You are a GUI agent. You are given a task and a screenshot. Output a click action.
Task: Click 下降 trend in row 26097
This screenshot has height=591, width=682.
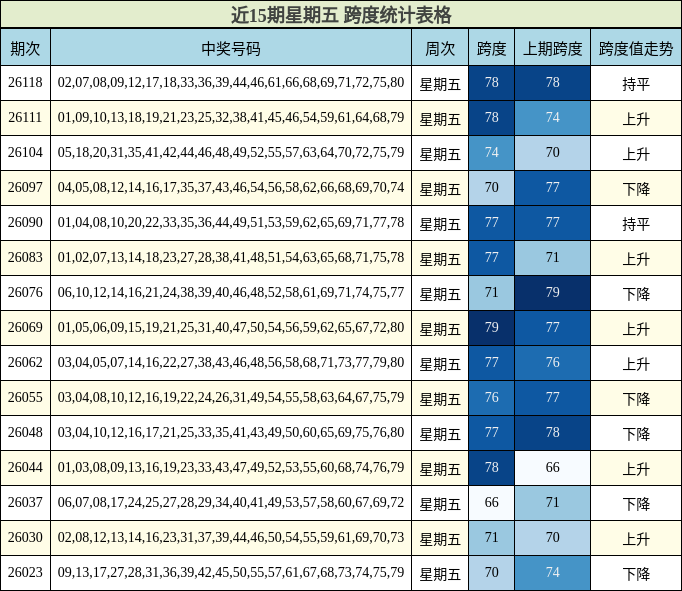636,189
